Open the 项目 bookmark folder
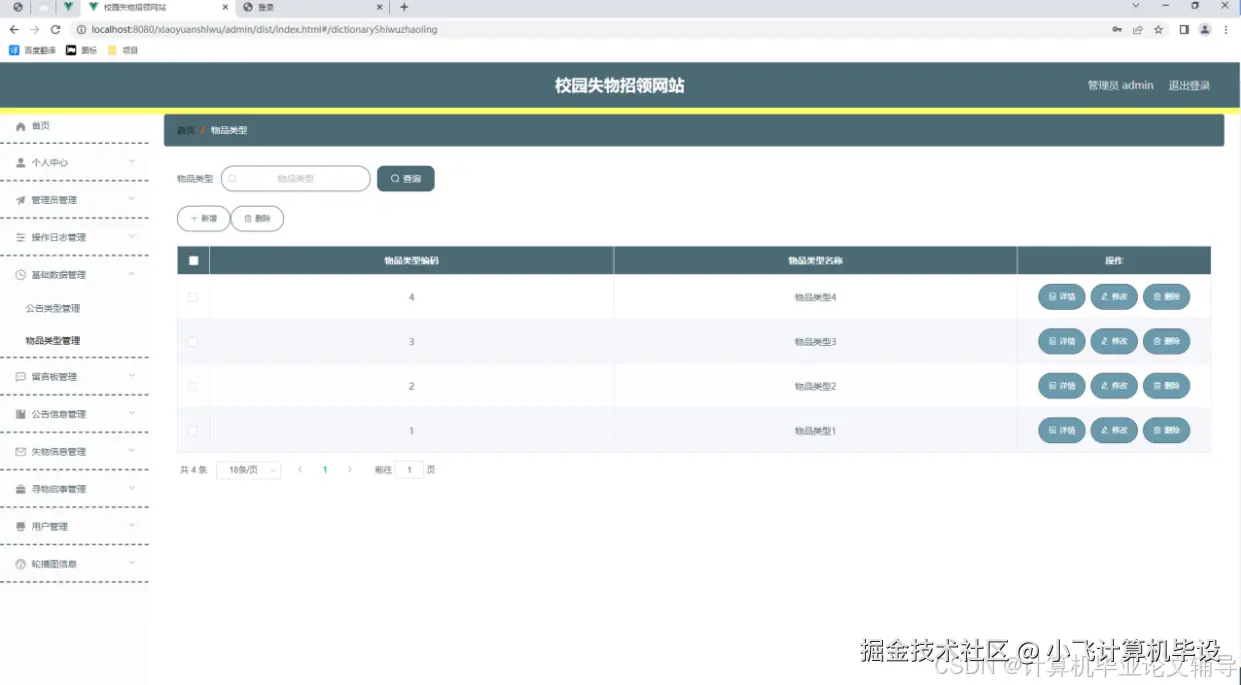Viewport: 1241px width, 685px height. tap(122, 50)
